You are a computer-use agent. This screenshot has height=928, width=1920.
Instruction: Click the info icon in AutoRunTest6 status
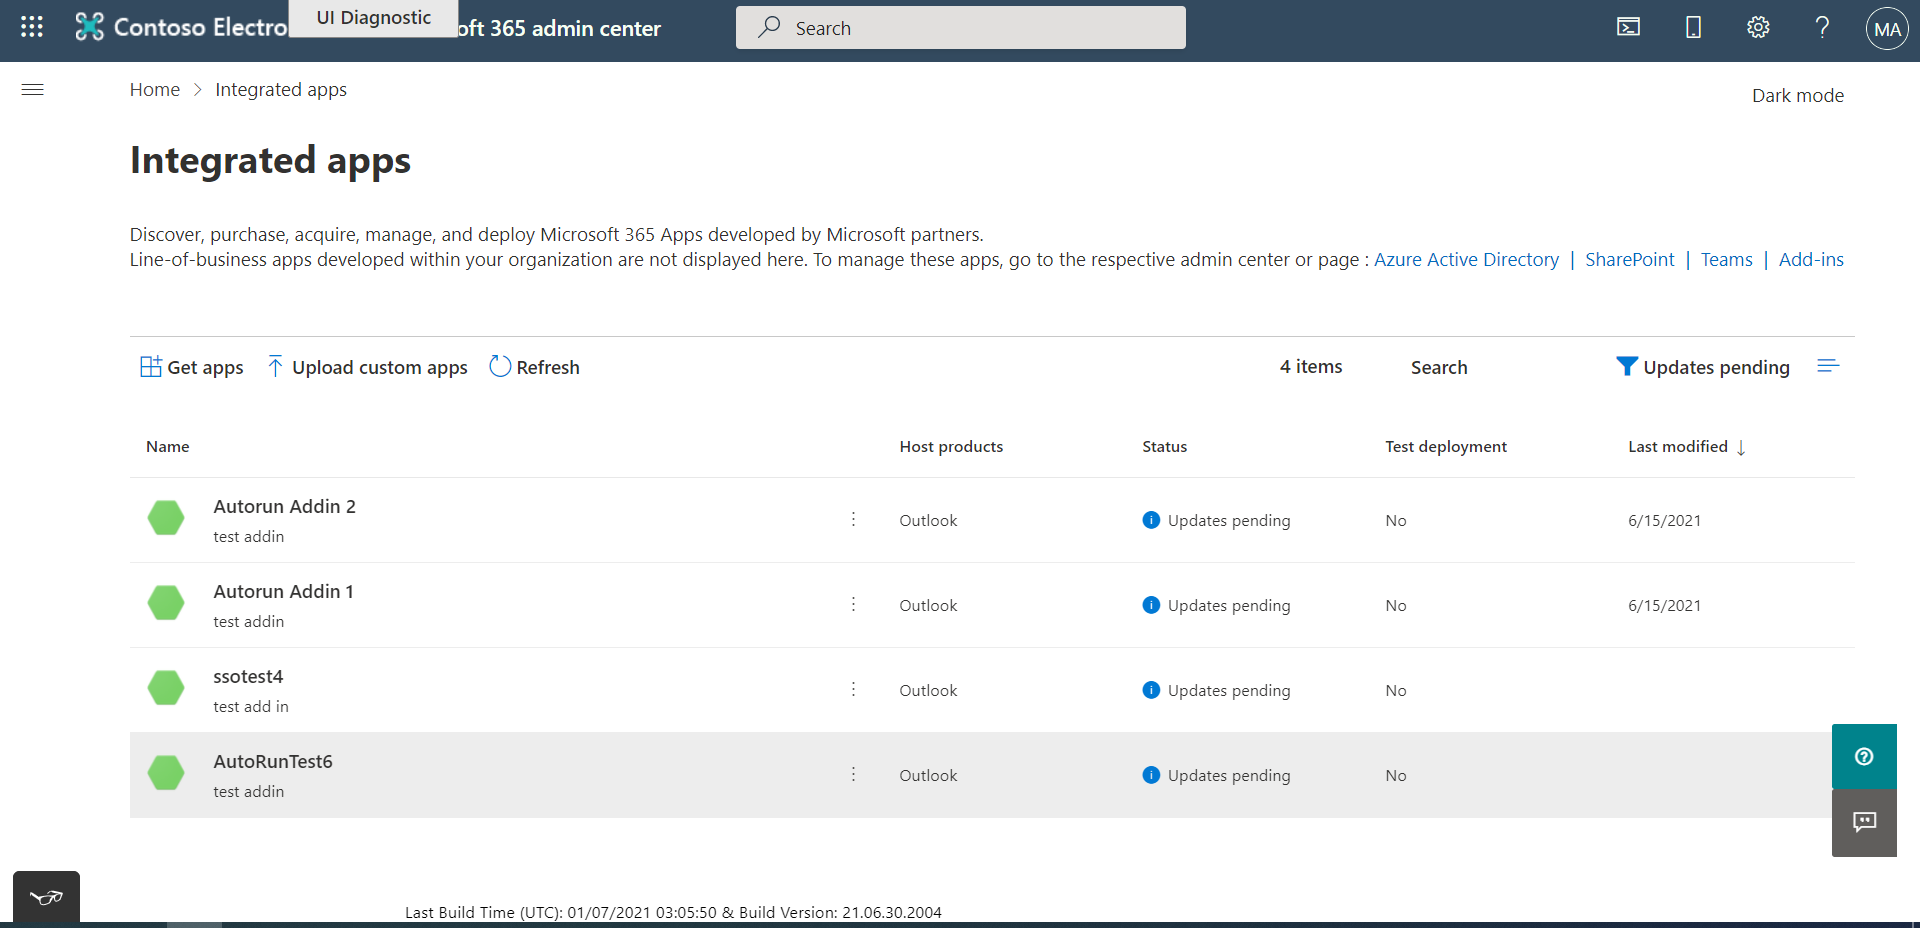pyautogui.click(x=1151, y=775)
